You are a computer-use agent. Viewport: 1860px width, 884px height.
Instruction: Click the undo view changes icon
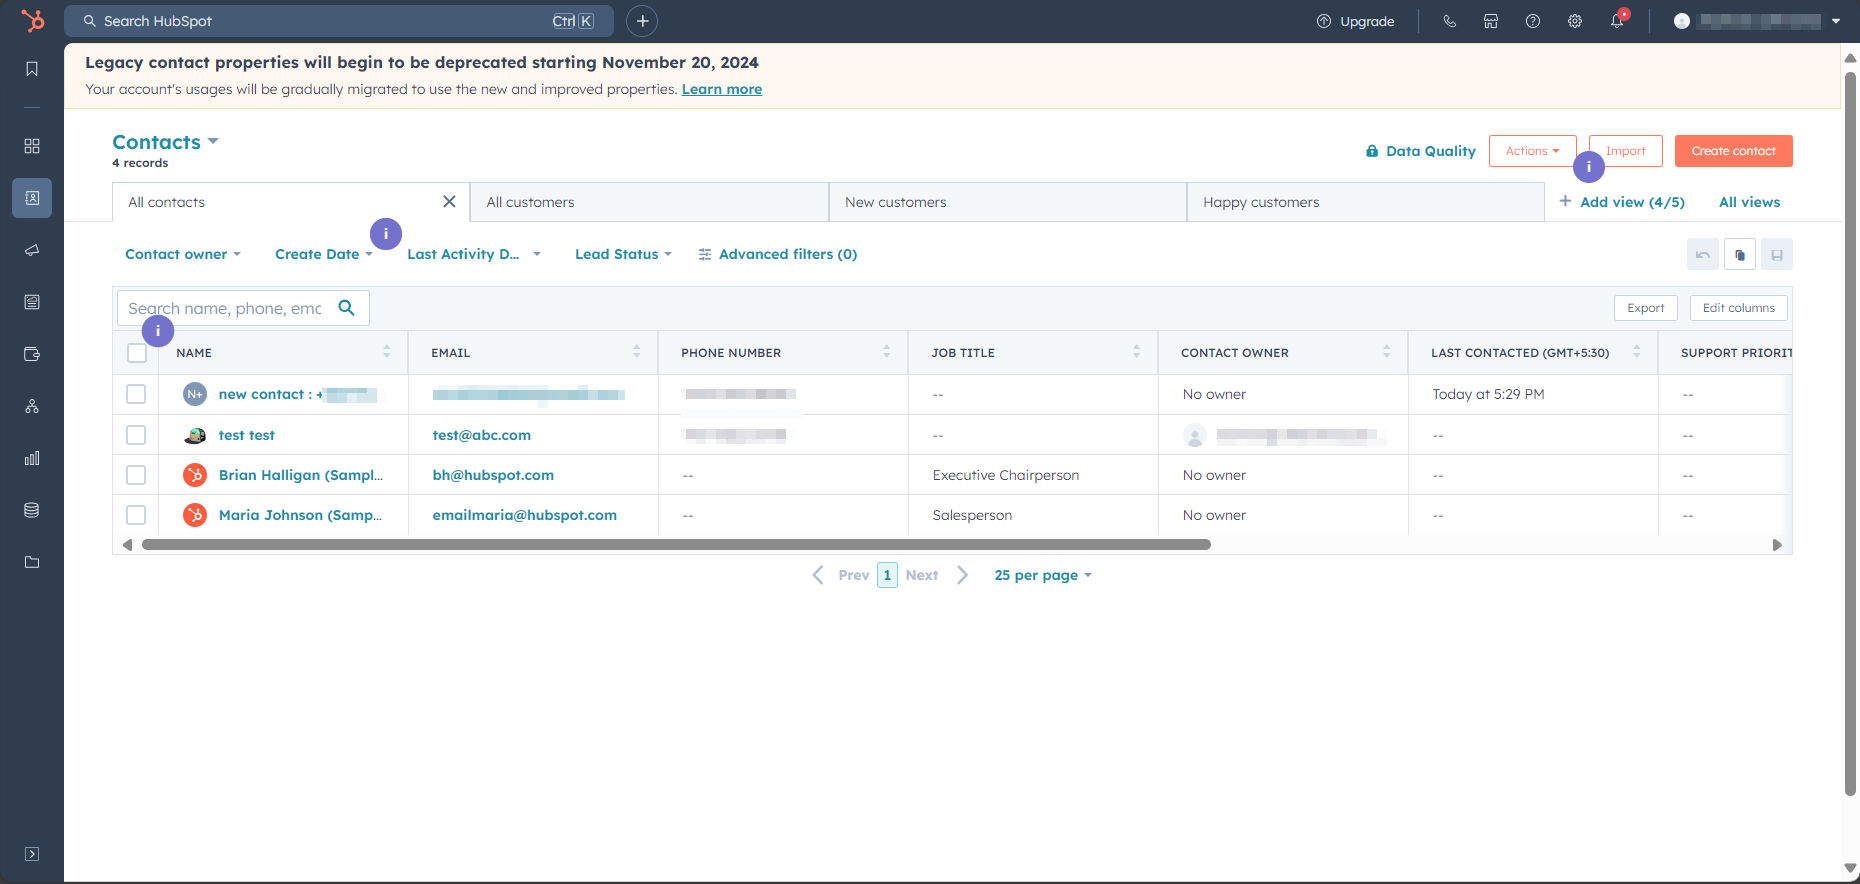(x=1703, y=254)
